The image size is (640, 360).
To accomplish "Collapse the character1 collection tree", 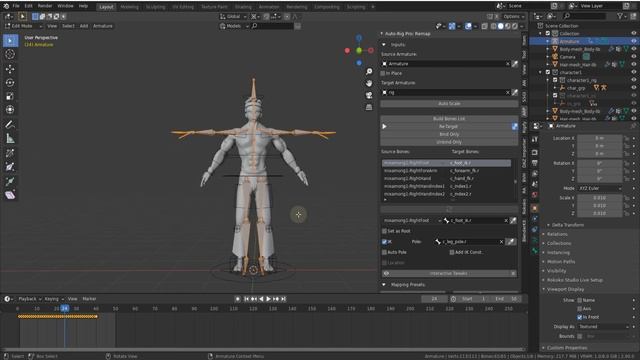I will coord(540,72).
